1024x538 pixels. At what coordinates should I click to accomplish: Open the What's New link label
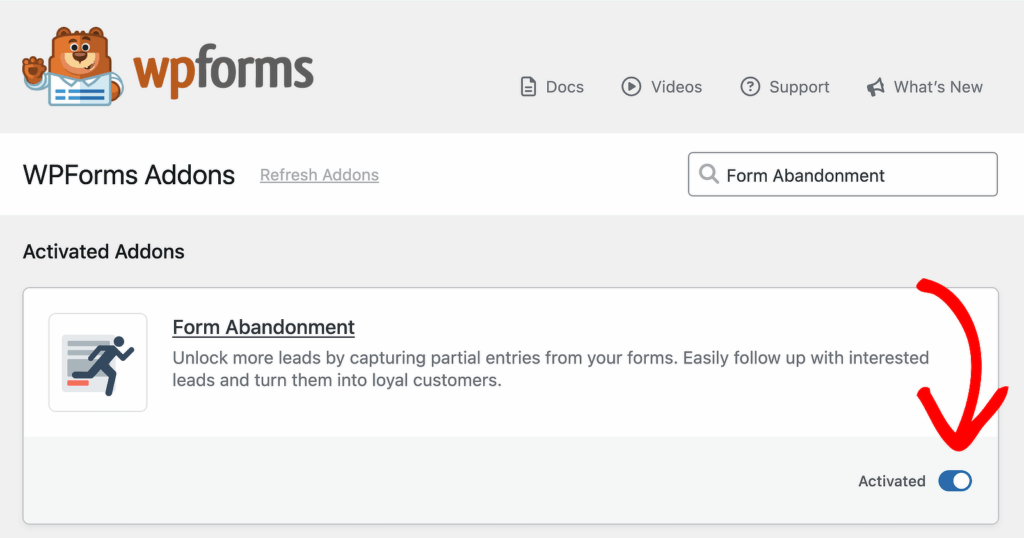tap(938, 87)
